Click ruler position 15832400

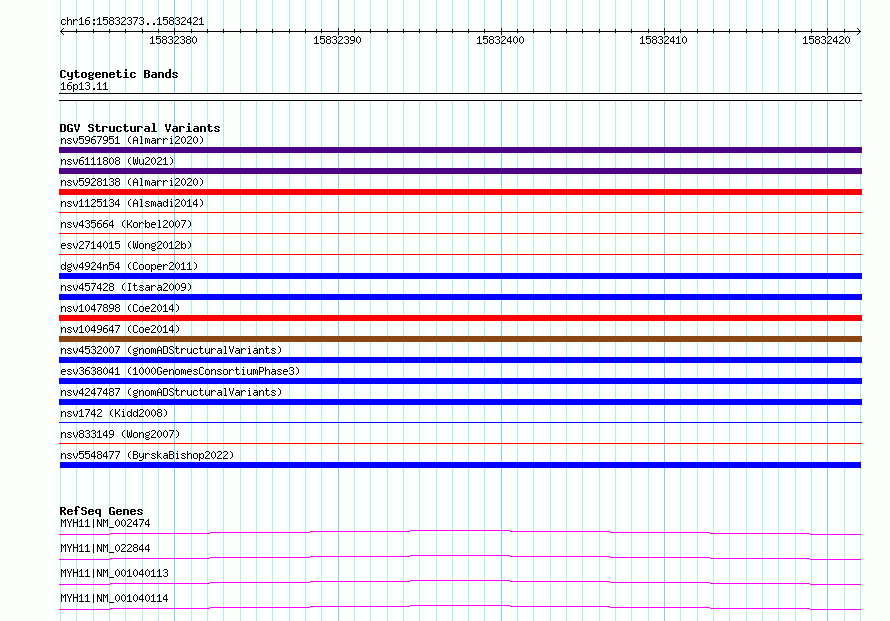[x=500, y=40]
